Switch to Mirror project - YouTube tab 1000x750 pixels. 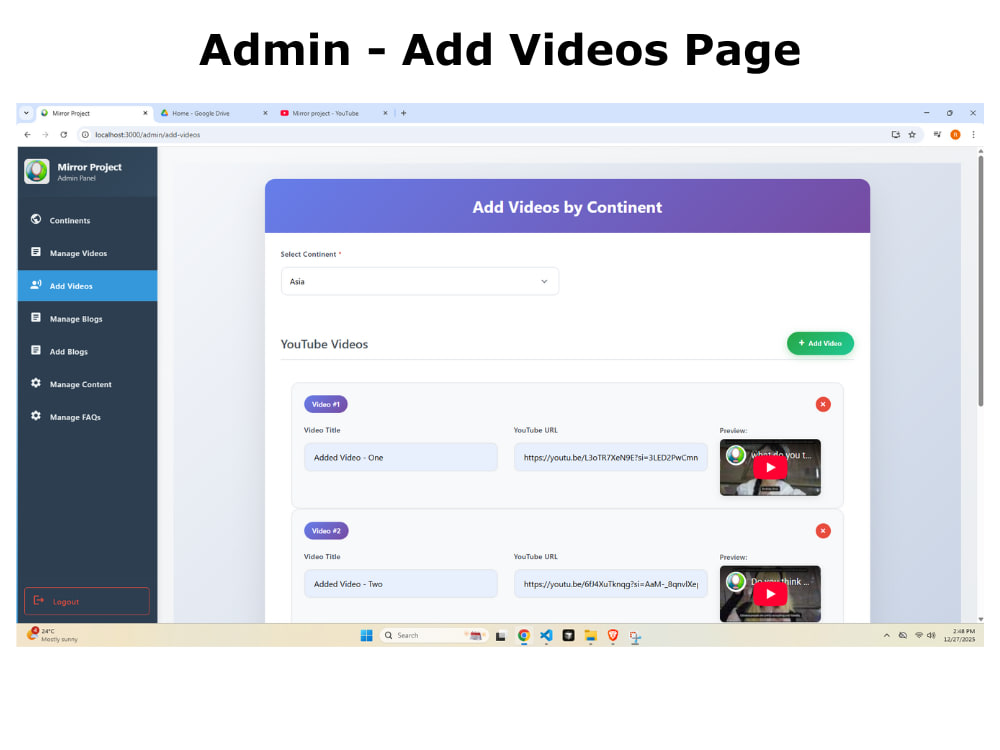(x=328, y=113)
